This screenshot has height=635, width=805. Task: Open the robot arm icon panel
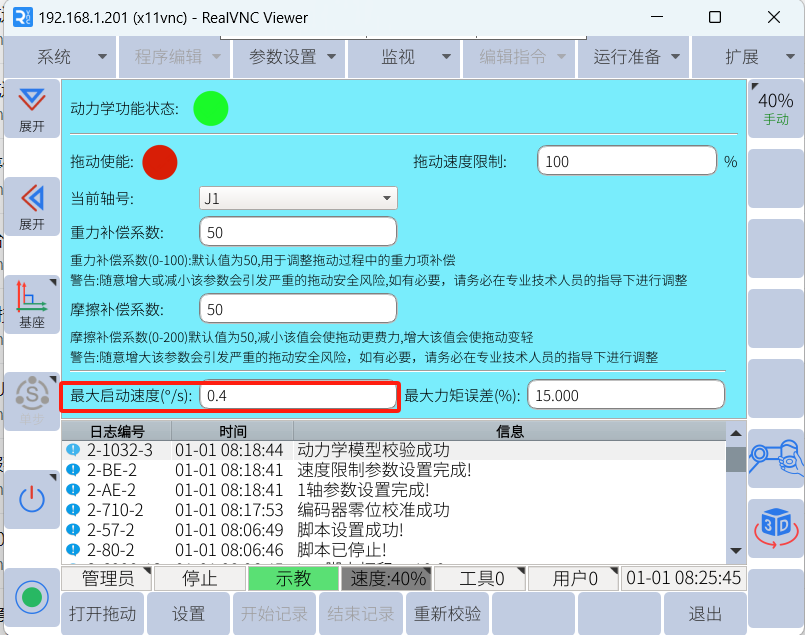[x=775, y=455]
